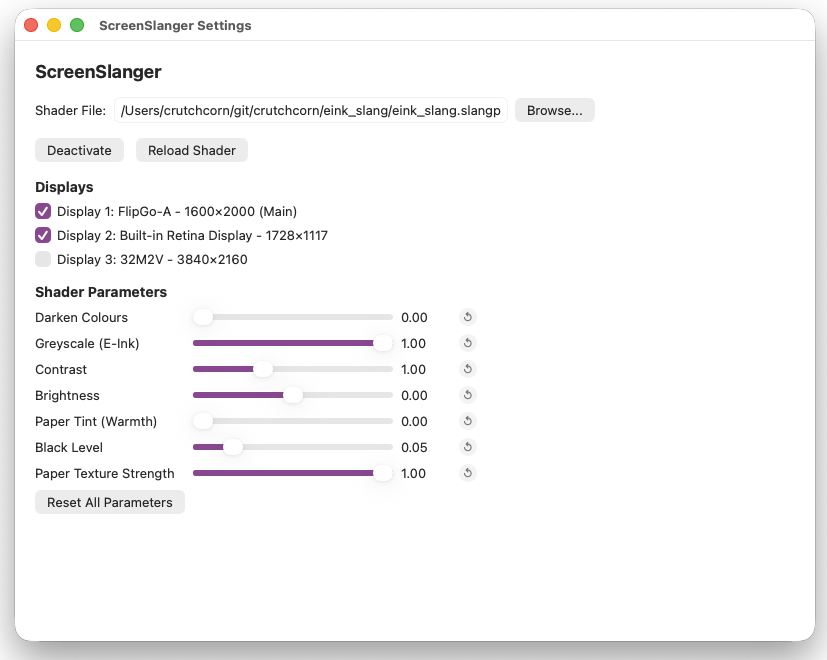Deactivate the shader
Viewport: 827px width, 660px height.
(x=79, y=150)
